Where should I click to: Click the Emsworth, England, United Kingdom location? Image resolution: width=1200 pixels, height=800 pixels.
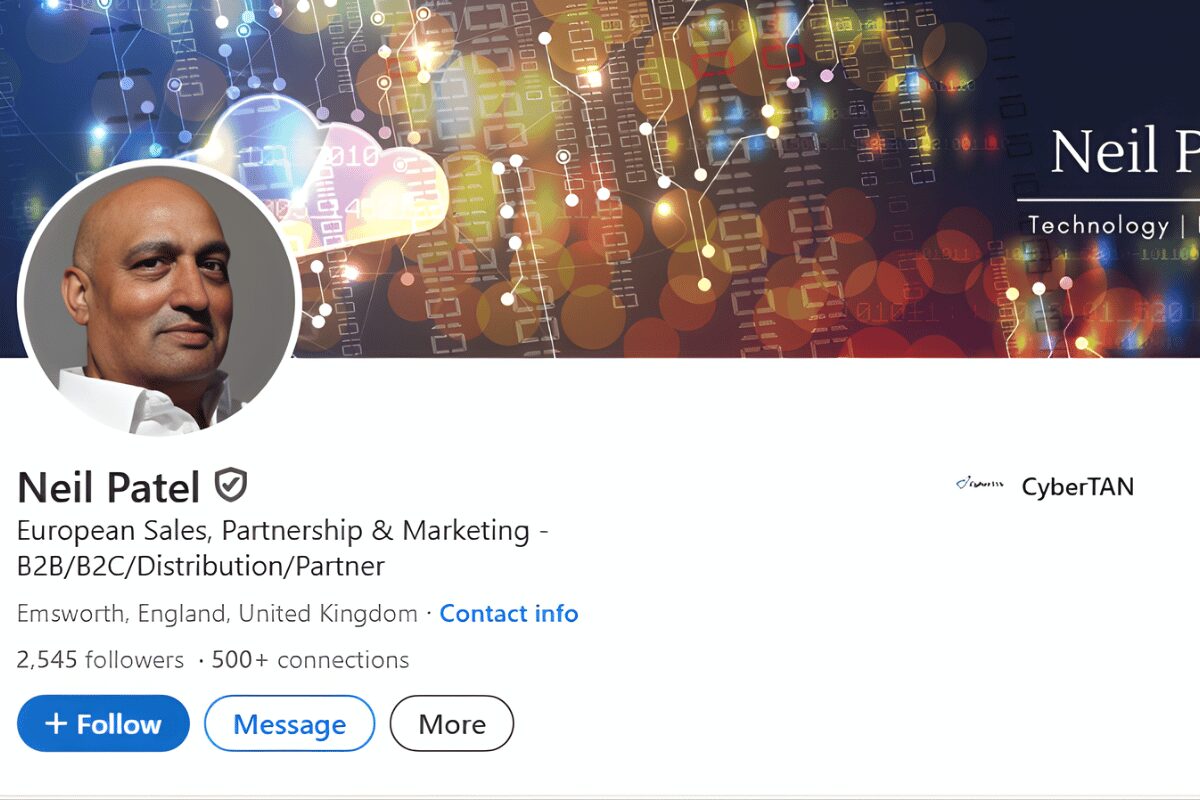217,613
